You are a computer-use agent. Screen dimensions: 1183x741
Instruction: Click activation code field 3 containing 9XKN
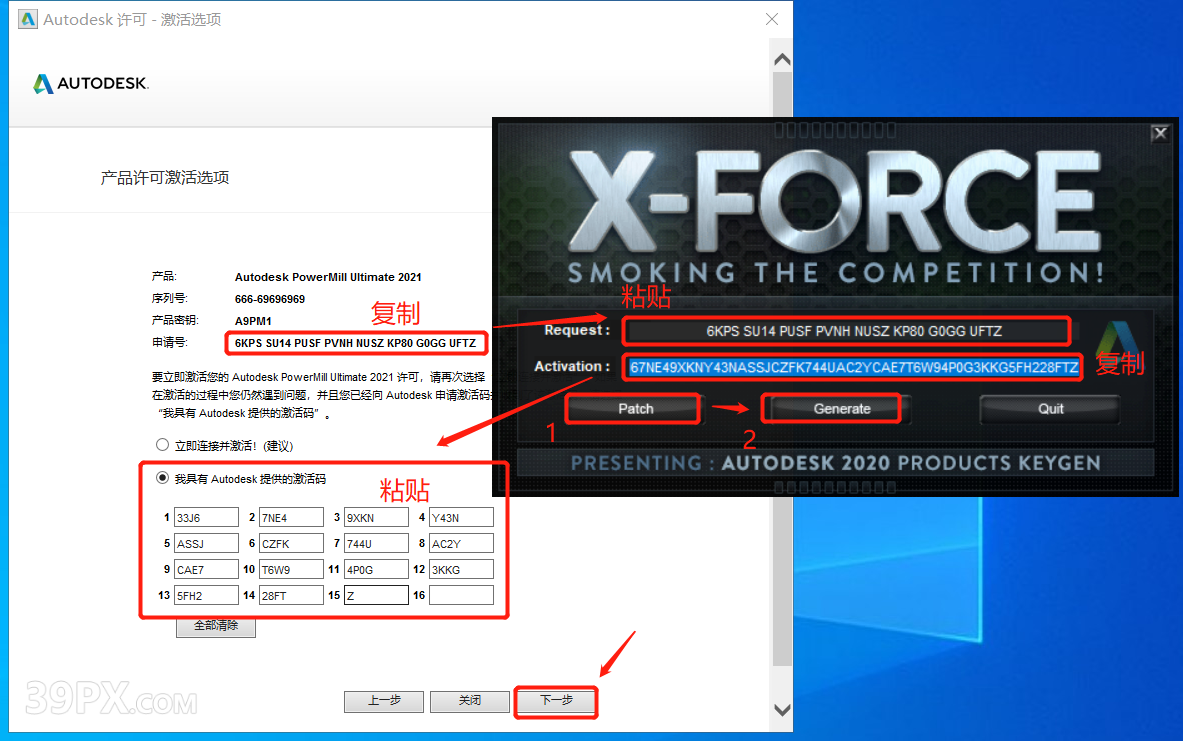pos(376,518)
